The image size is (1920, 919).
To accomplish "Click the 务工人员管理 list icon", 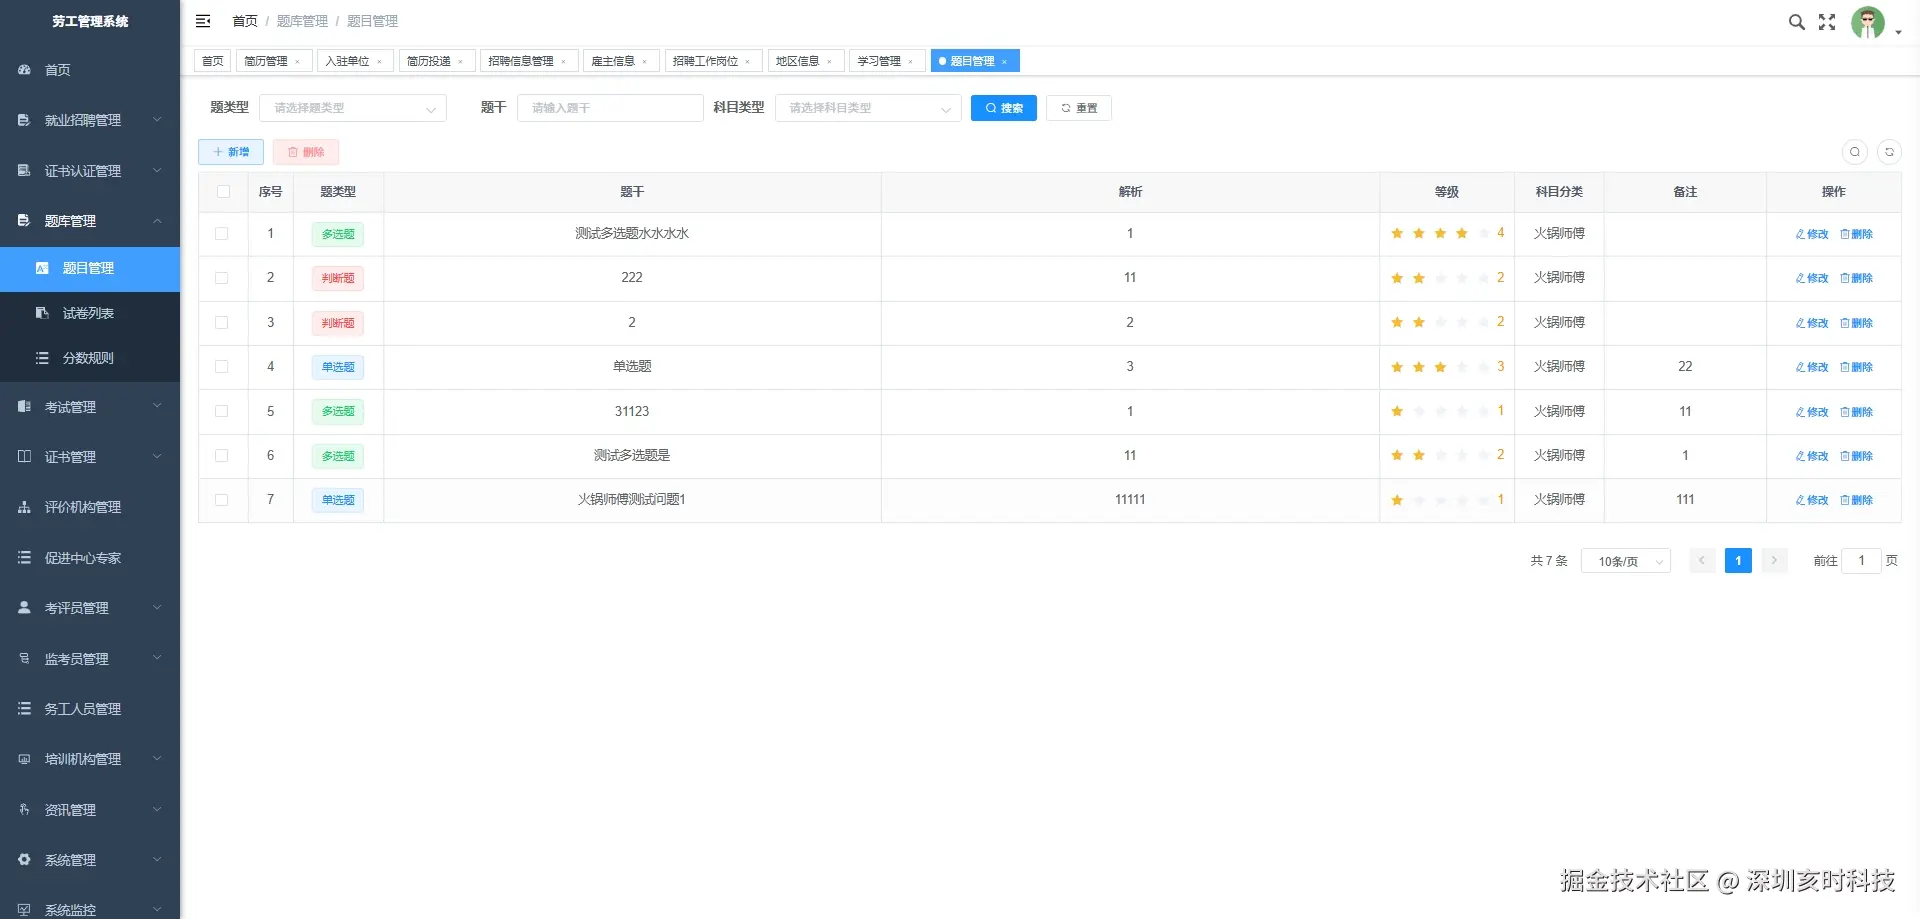I will click(x=24, y=709).
